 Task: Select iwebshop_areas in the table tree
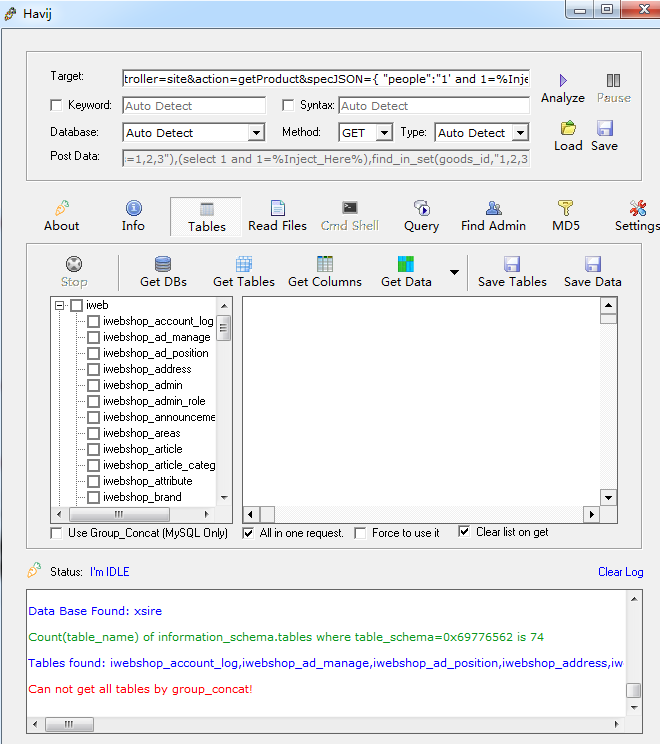tap(142, 433)
